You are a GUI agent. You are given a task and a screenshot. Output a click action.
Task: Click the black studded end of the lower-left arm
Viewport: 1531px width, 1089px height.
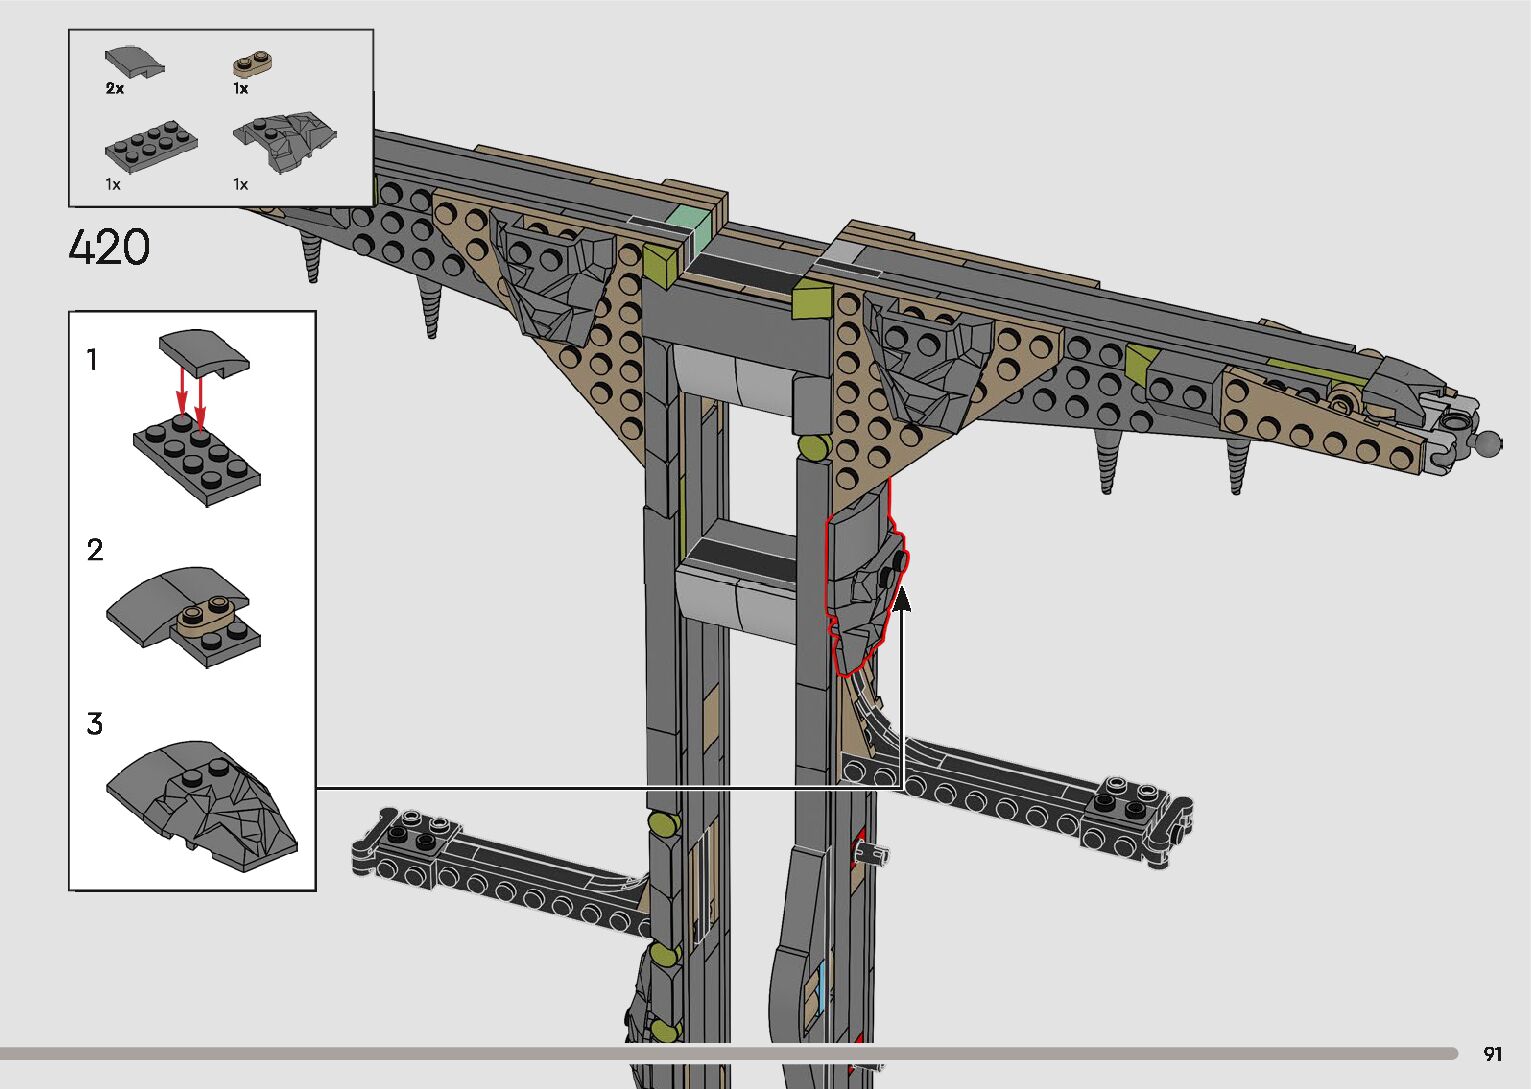413,832
